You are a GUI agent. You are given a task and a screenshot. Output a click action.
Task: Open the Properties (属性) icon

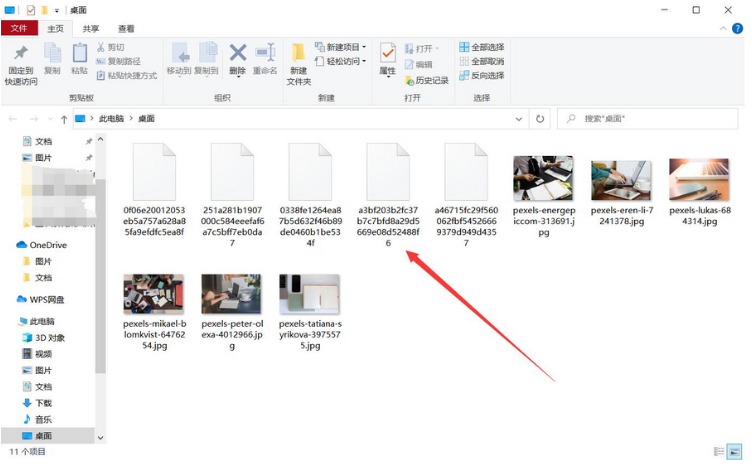pos(388,53)
